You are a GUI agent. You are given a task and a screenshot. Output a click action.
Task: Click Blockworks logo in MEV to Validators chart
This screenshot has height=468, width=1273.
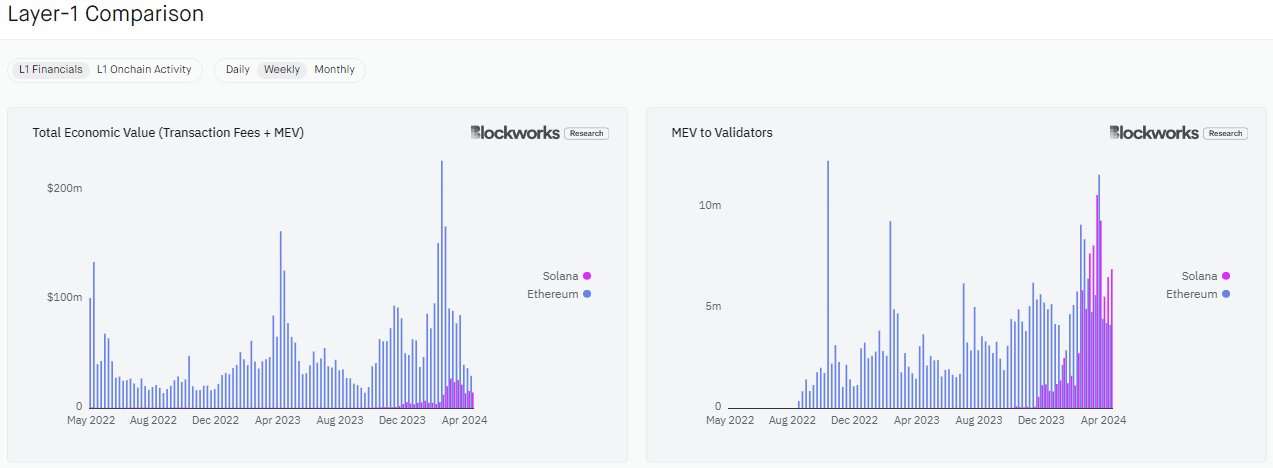[x=1153, y=133]
